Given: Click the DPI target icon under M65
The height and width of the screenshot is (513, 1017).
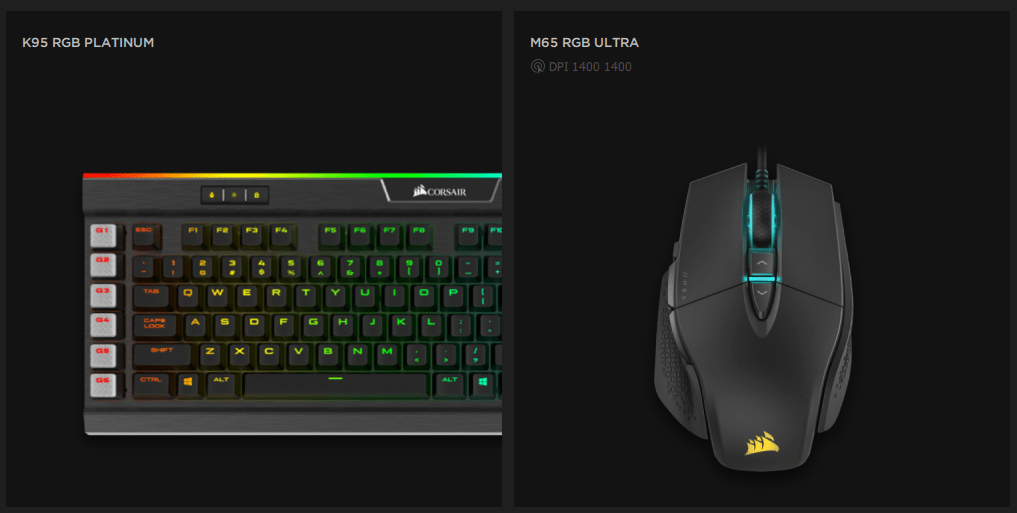Looking at the screenshot, I should coord(538,66).
